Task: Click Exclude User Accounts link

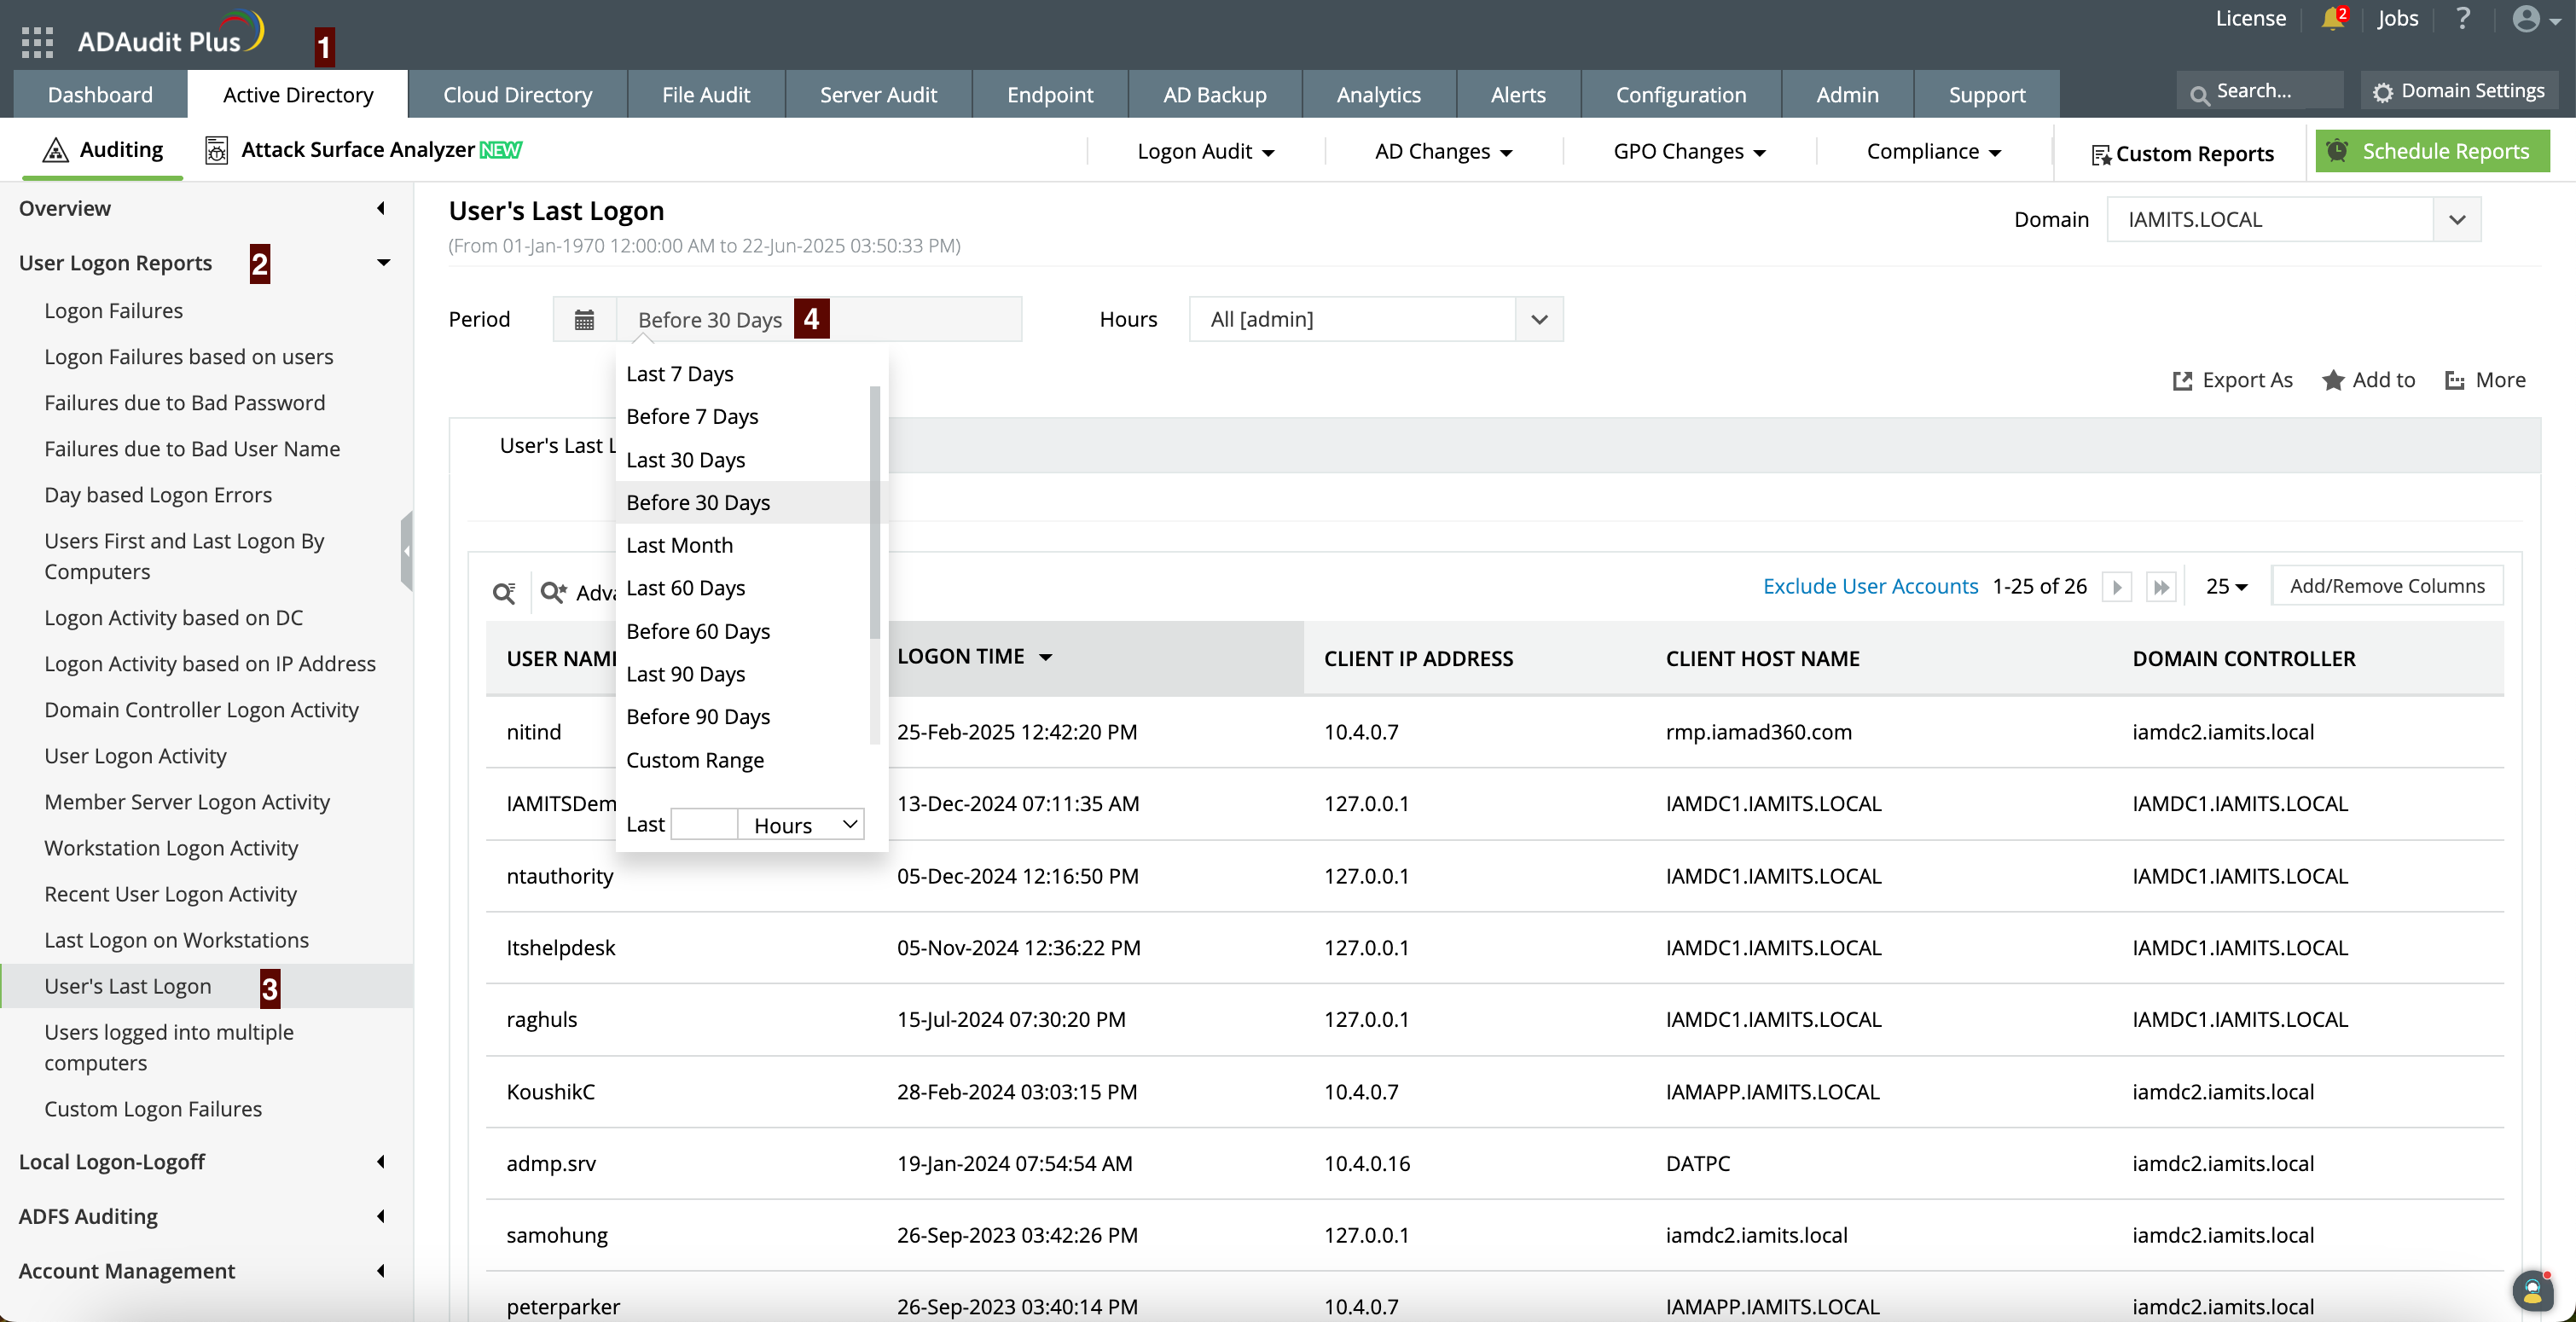Action: 1870,586
